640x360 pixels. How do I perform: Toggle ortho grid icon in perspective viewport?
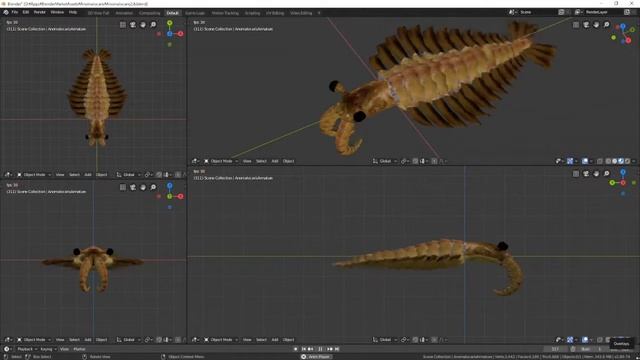click(x=576, y=25)
